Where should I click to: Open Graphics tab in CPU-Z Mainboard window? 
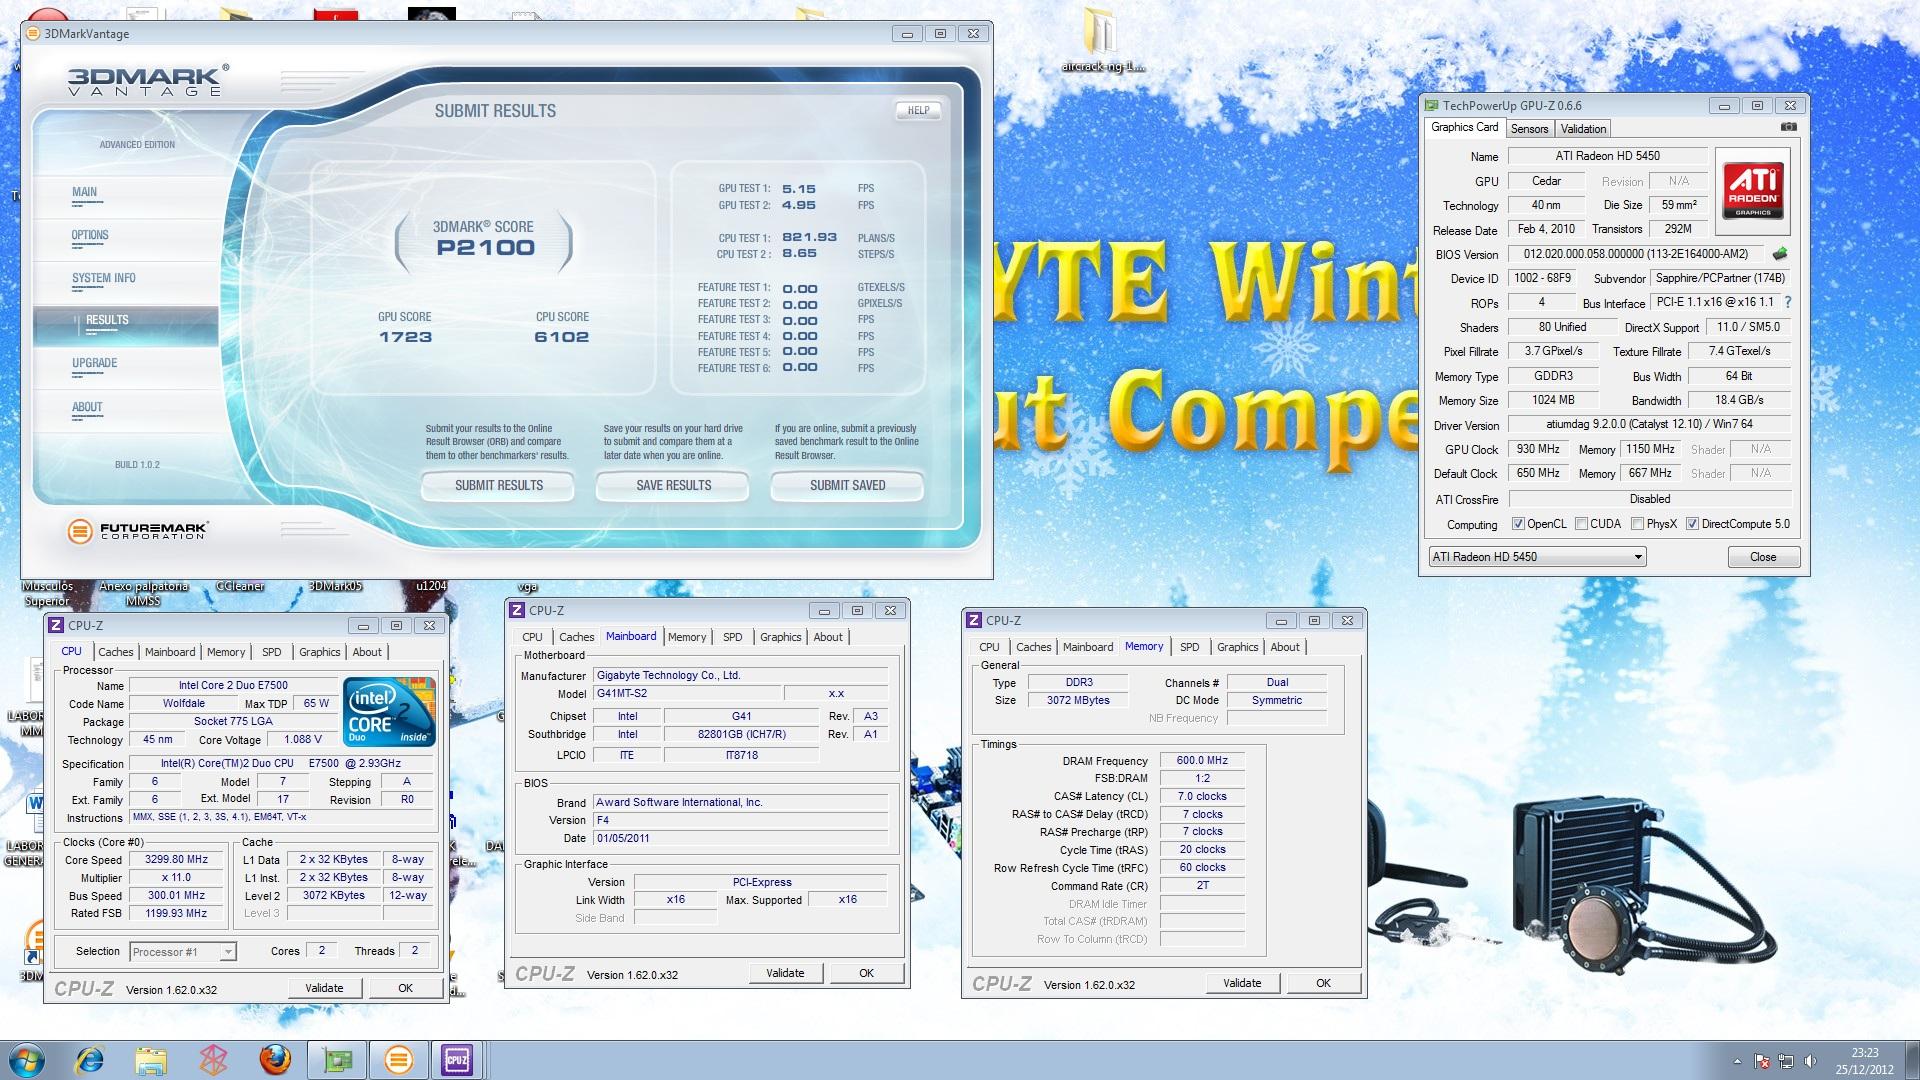(780, 637)
